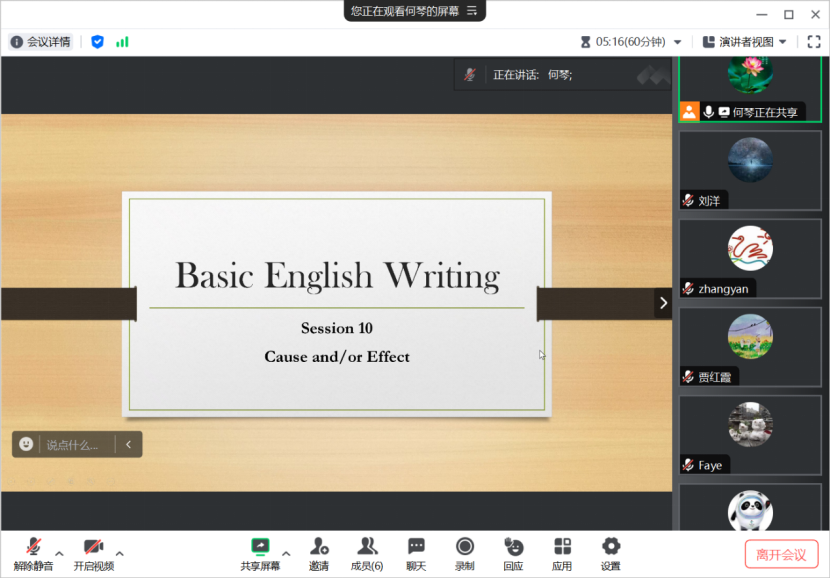This screenshot has width=830, height=578.
Task: Click the blue security shield icon
Action: tap(97, 42)
